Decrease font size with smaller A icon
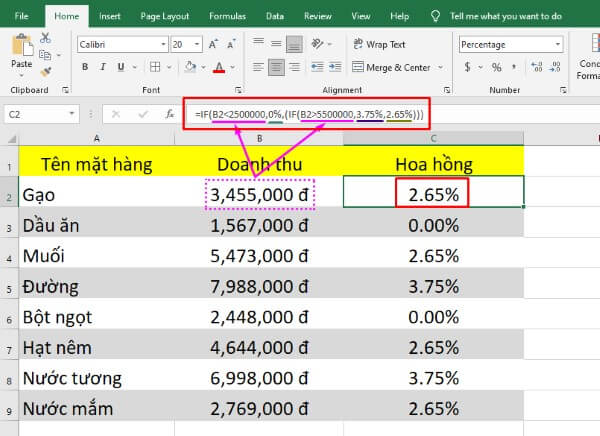 232,44
